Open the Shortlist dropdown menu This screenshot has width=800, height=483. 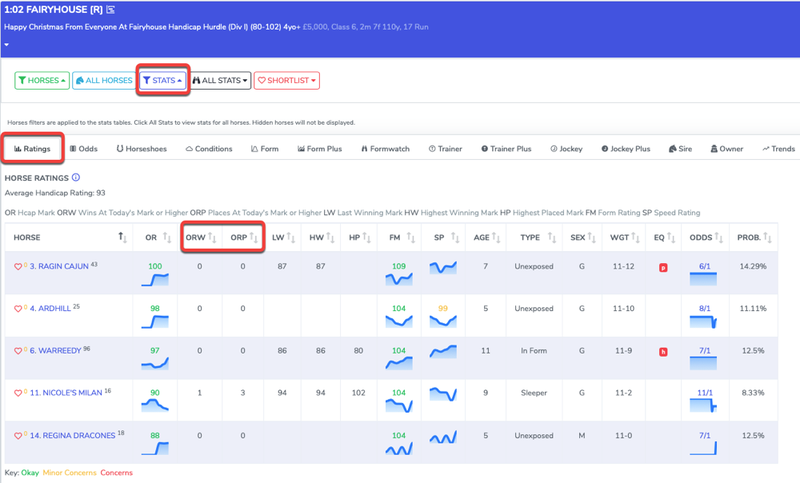(x=286, y=80)
